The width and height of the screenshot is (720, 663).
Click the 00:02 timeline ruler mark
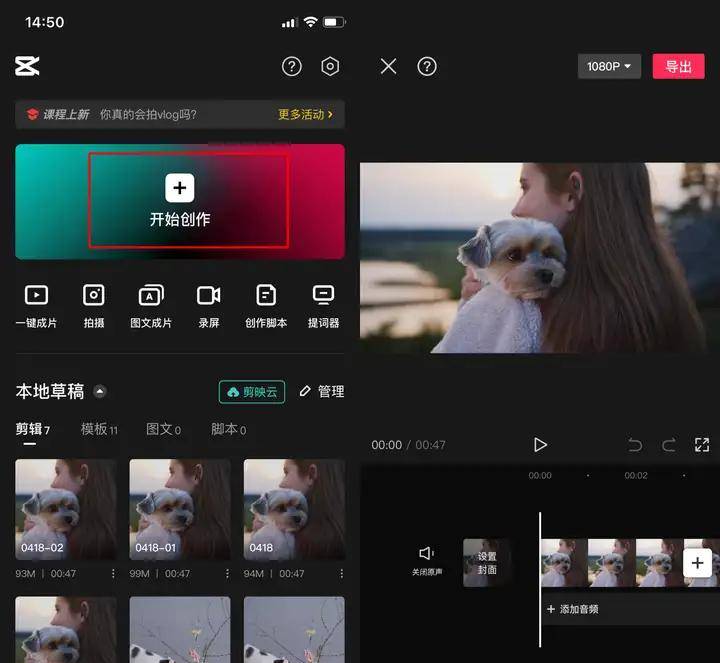(x=636, y=476)
